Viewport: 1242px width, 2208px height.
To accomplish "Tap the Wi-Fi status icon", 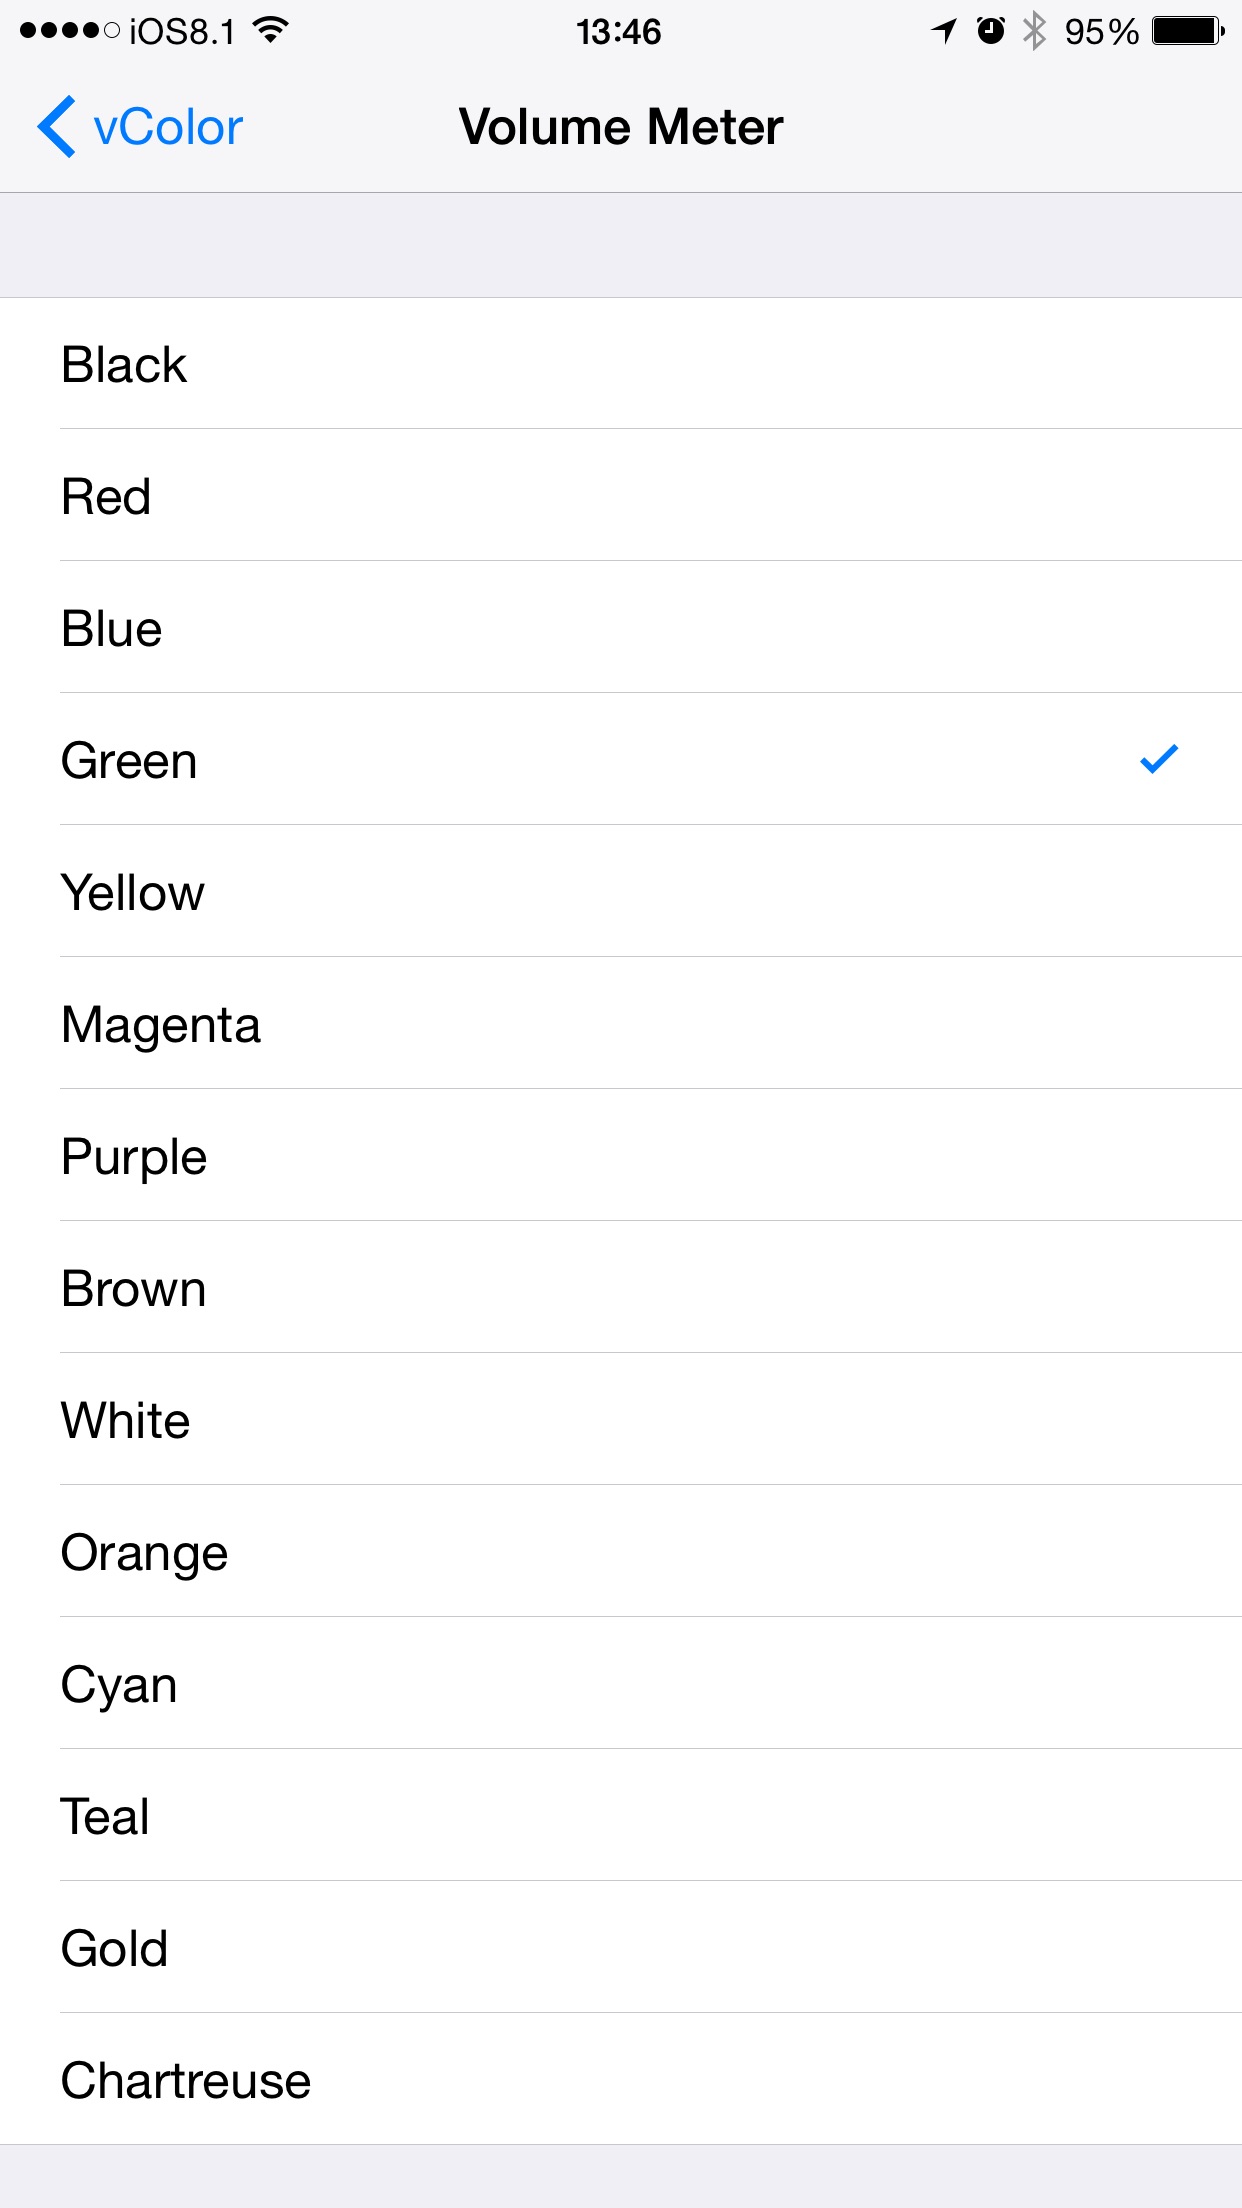I will 270,31.
